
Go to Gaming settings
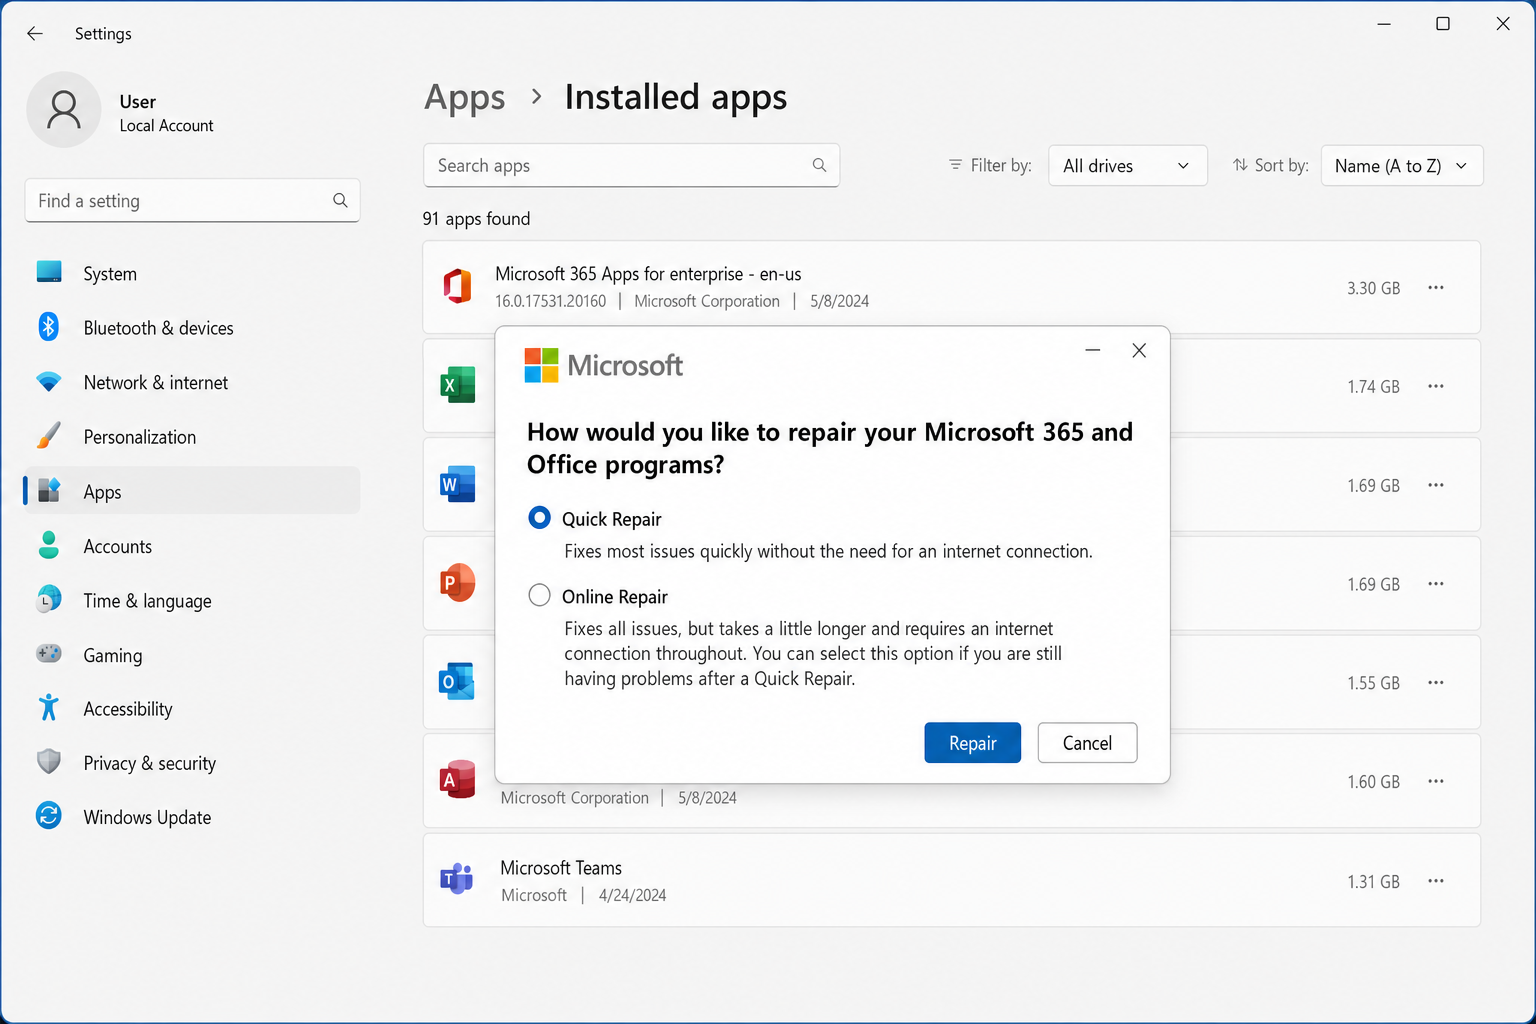[x=192, y=655]
